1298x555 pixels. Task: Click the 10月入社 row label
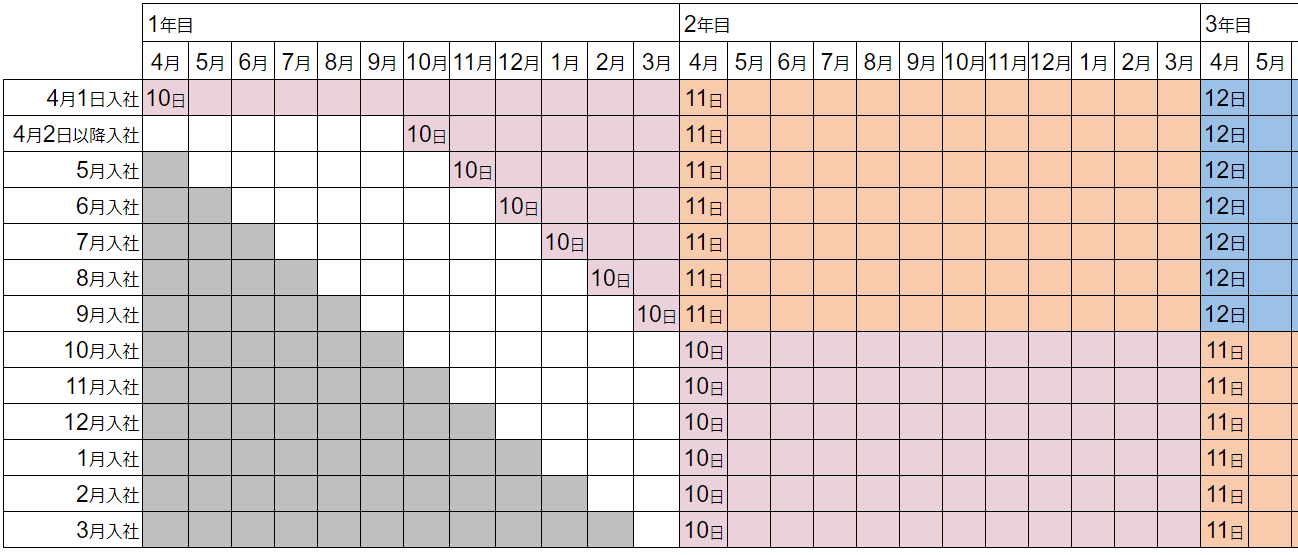tap(101, 351)
